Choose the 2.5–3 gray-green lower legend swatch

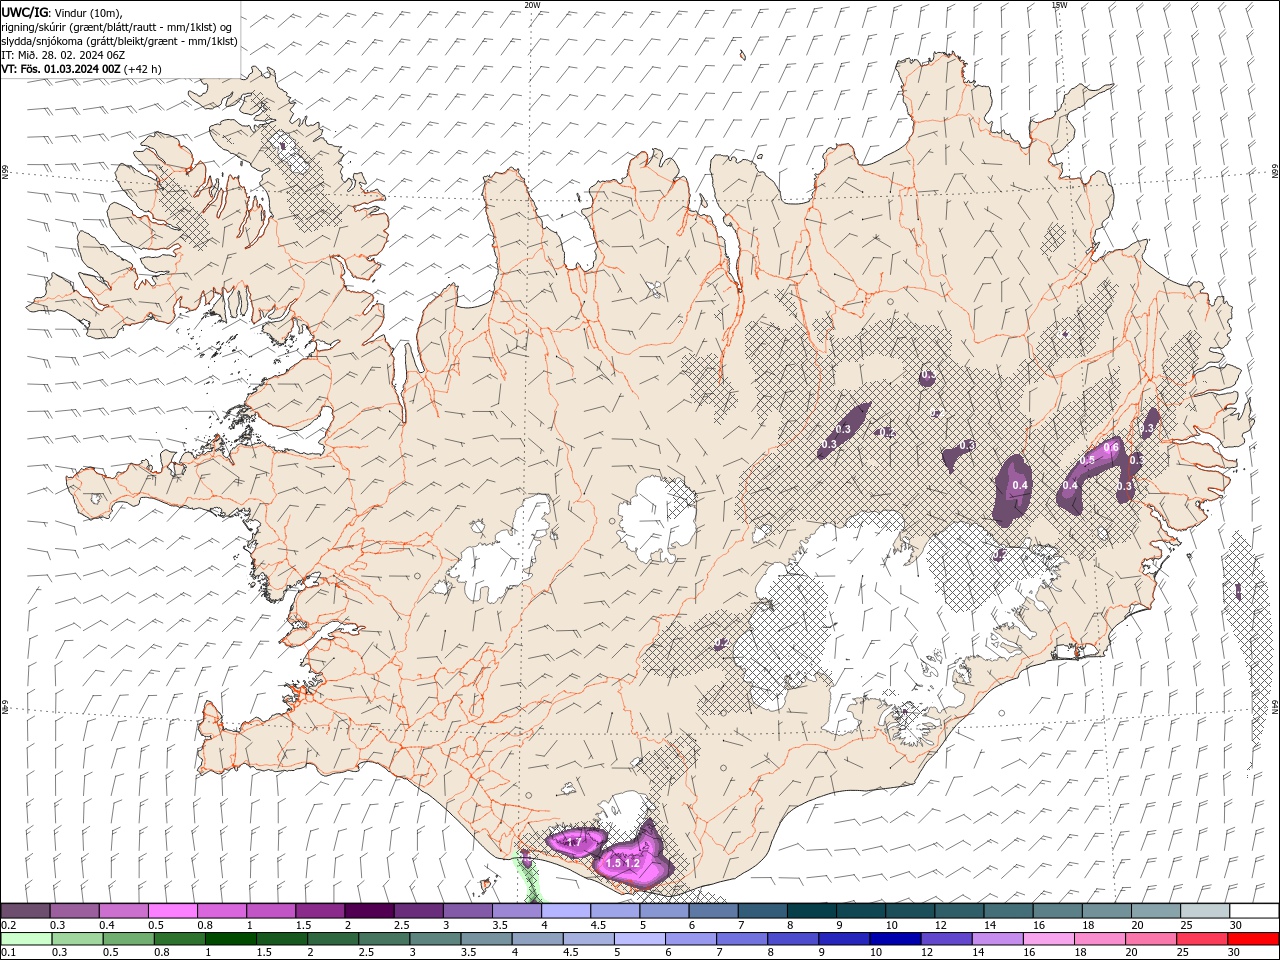point(383,939)
